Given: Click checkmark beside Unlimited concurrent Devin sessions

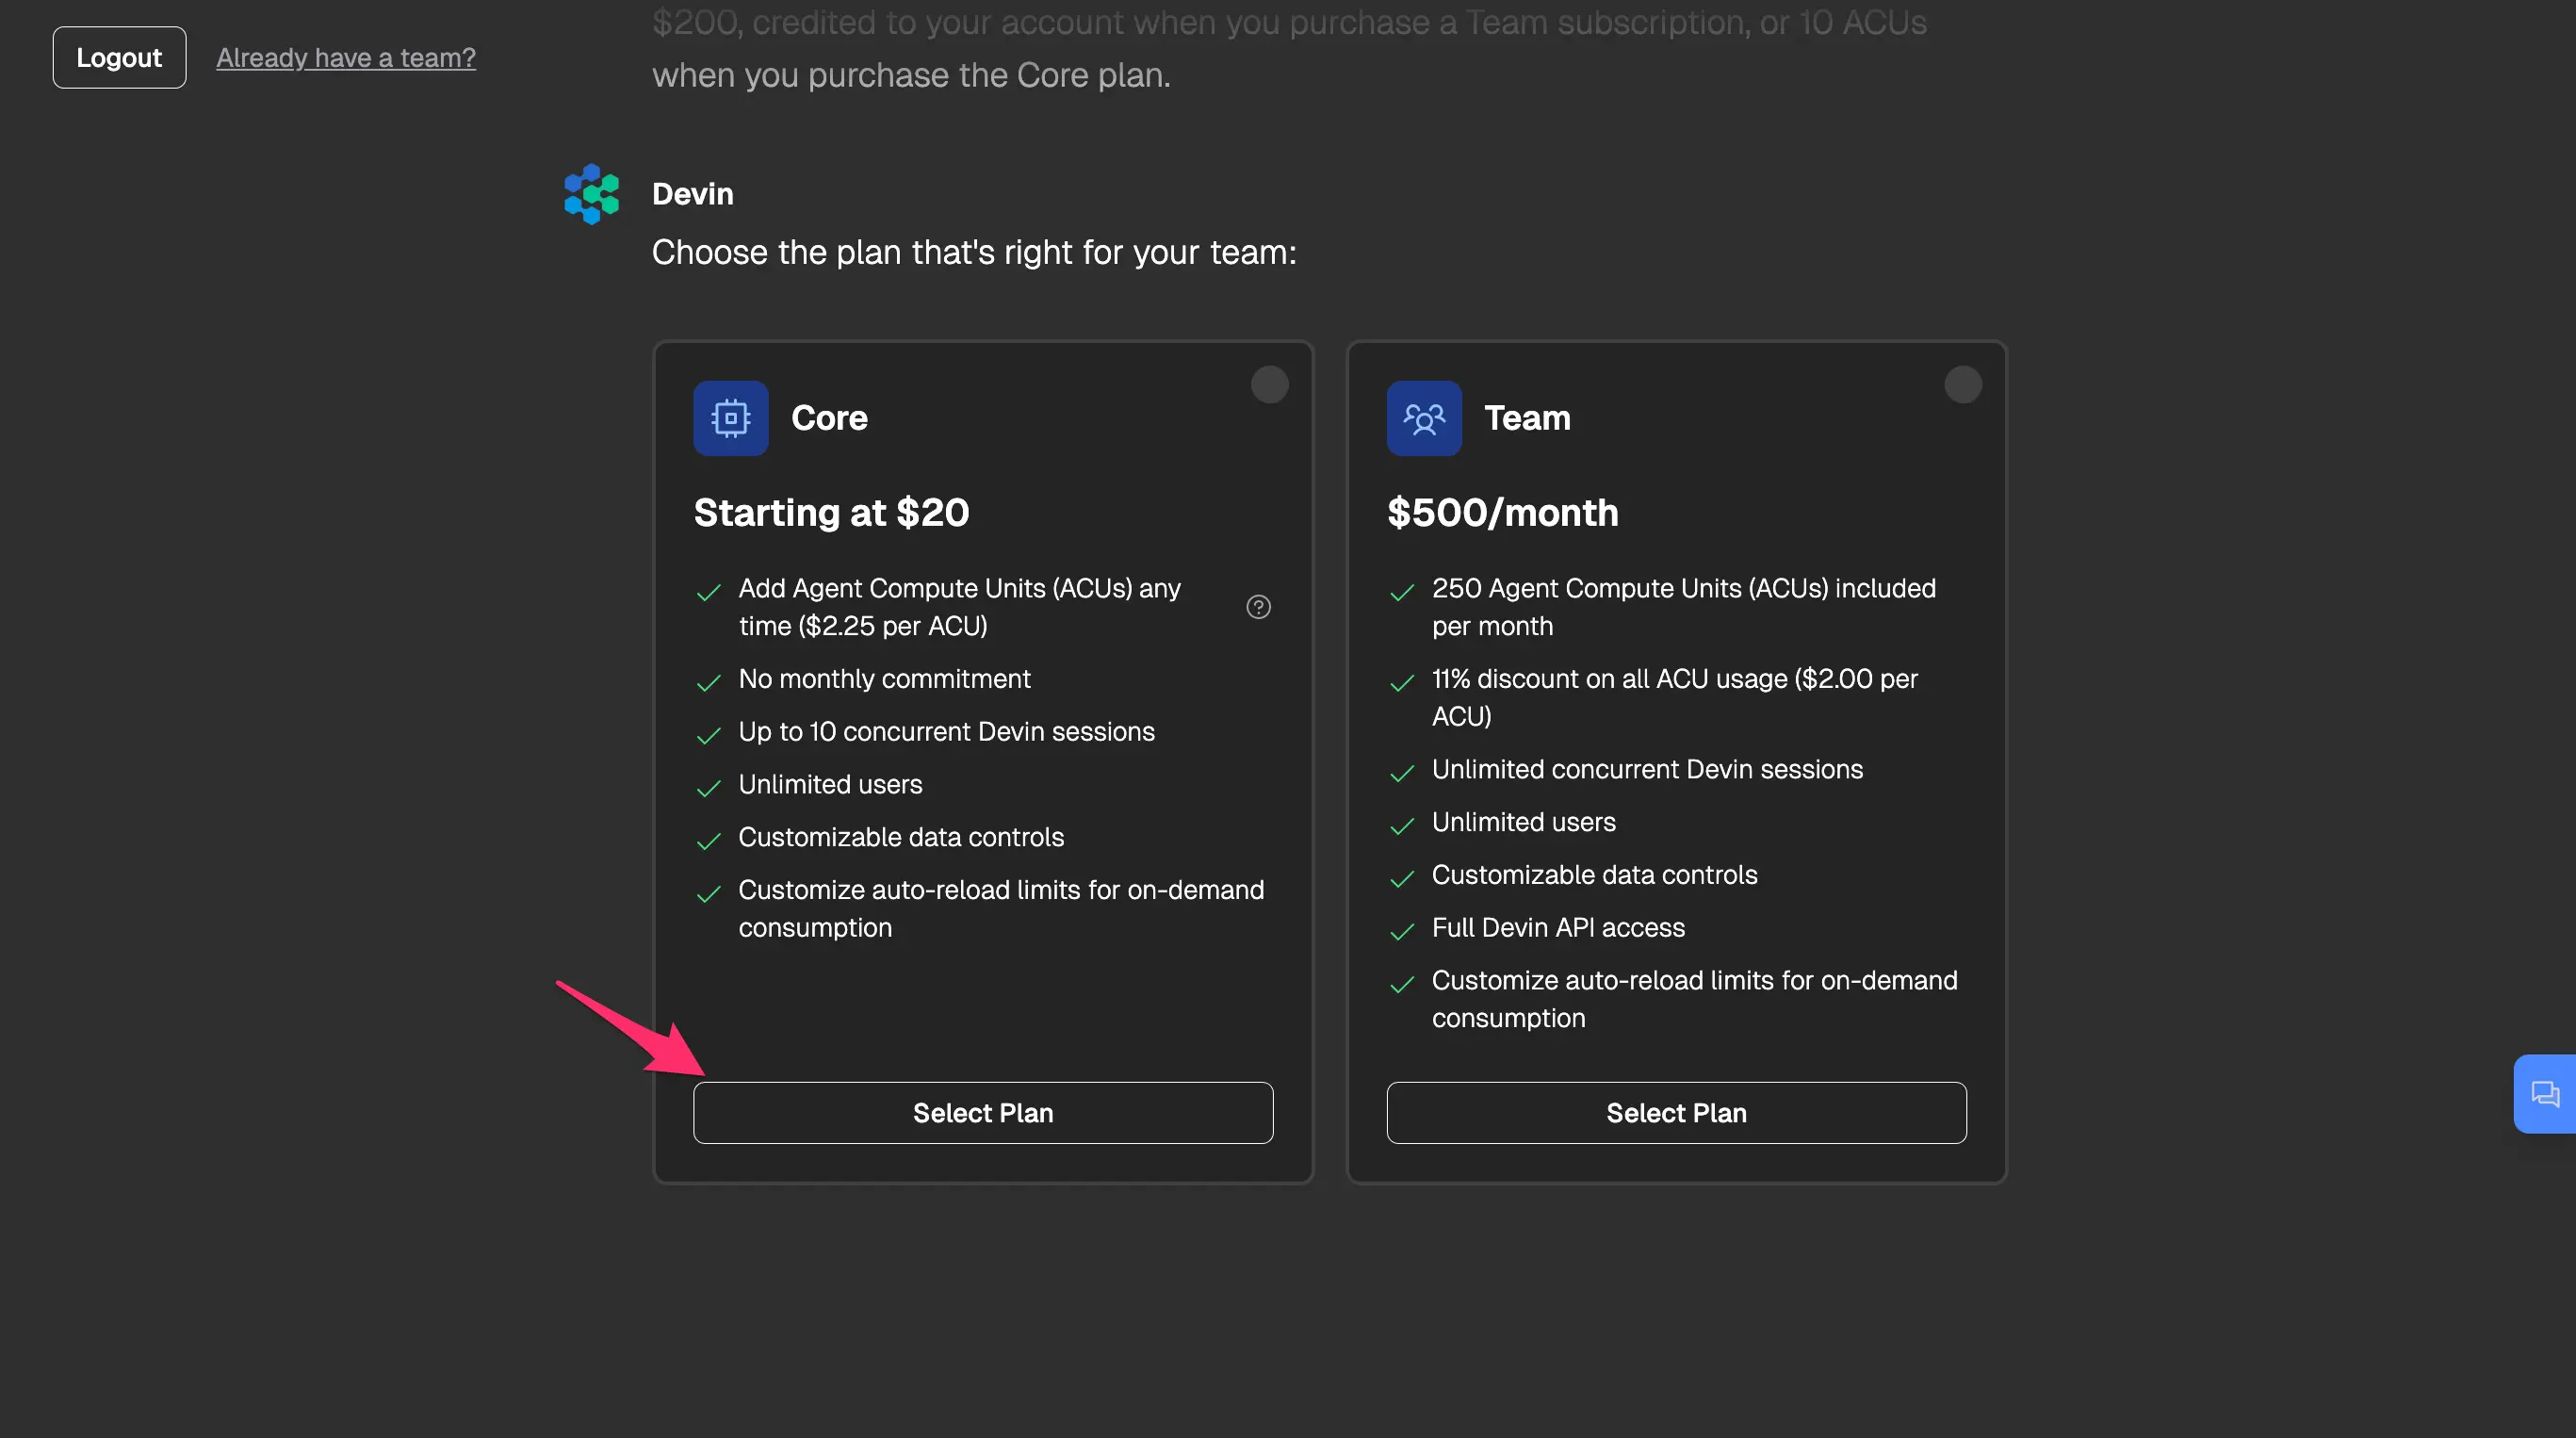Looking at the screenshot, I should pos(1402,773).
